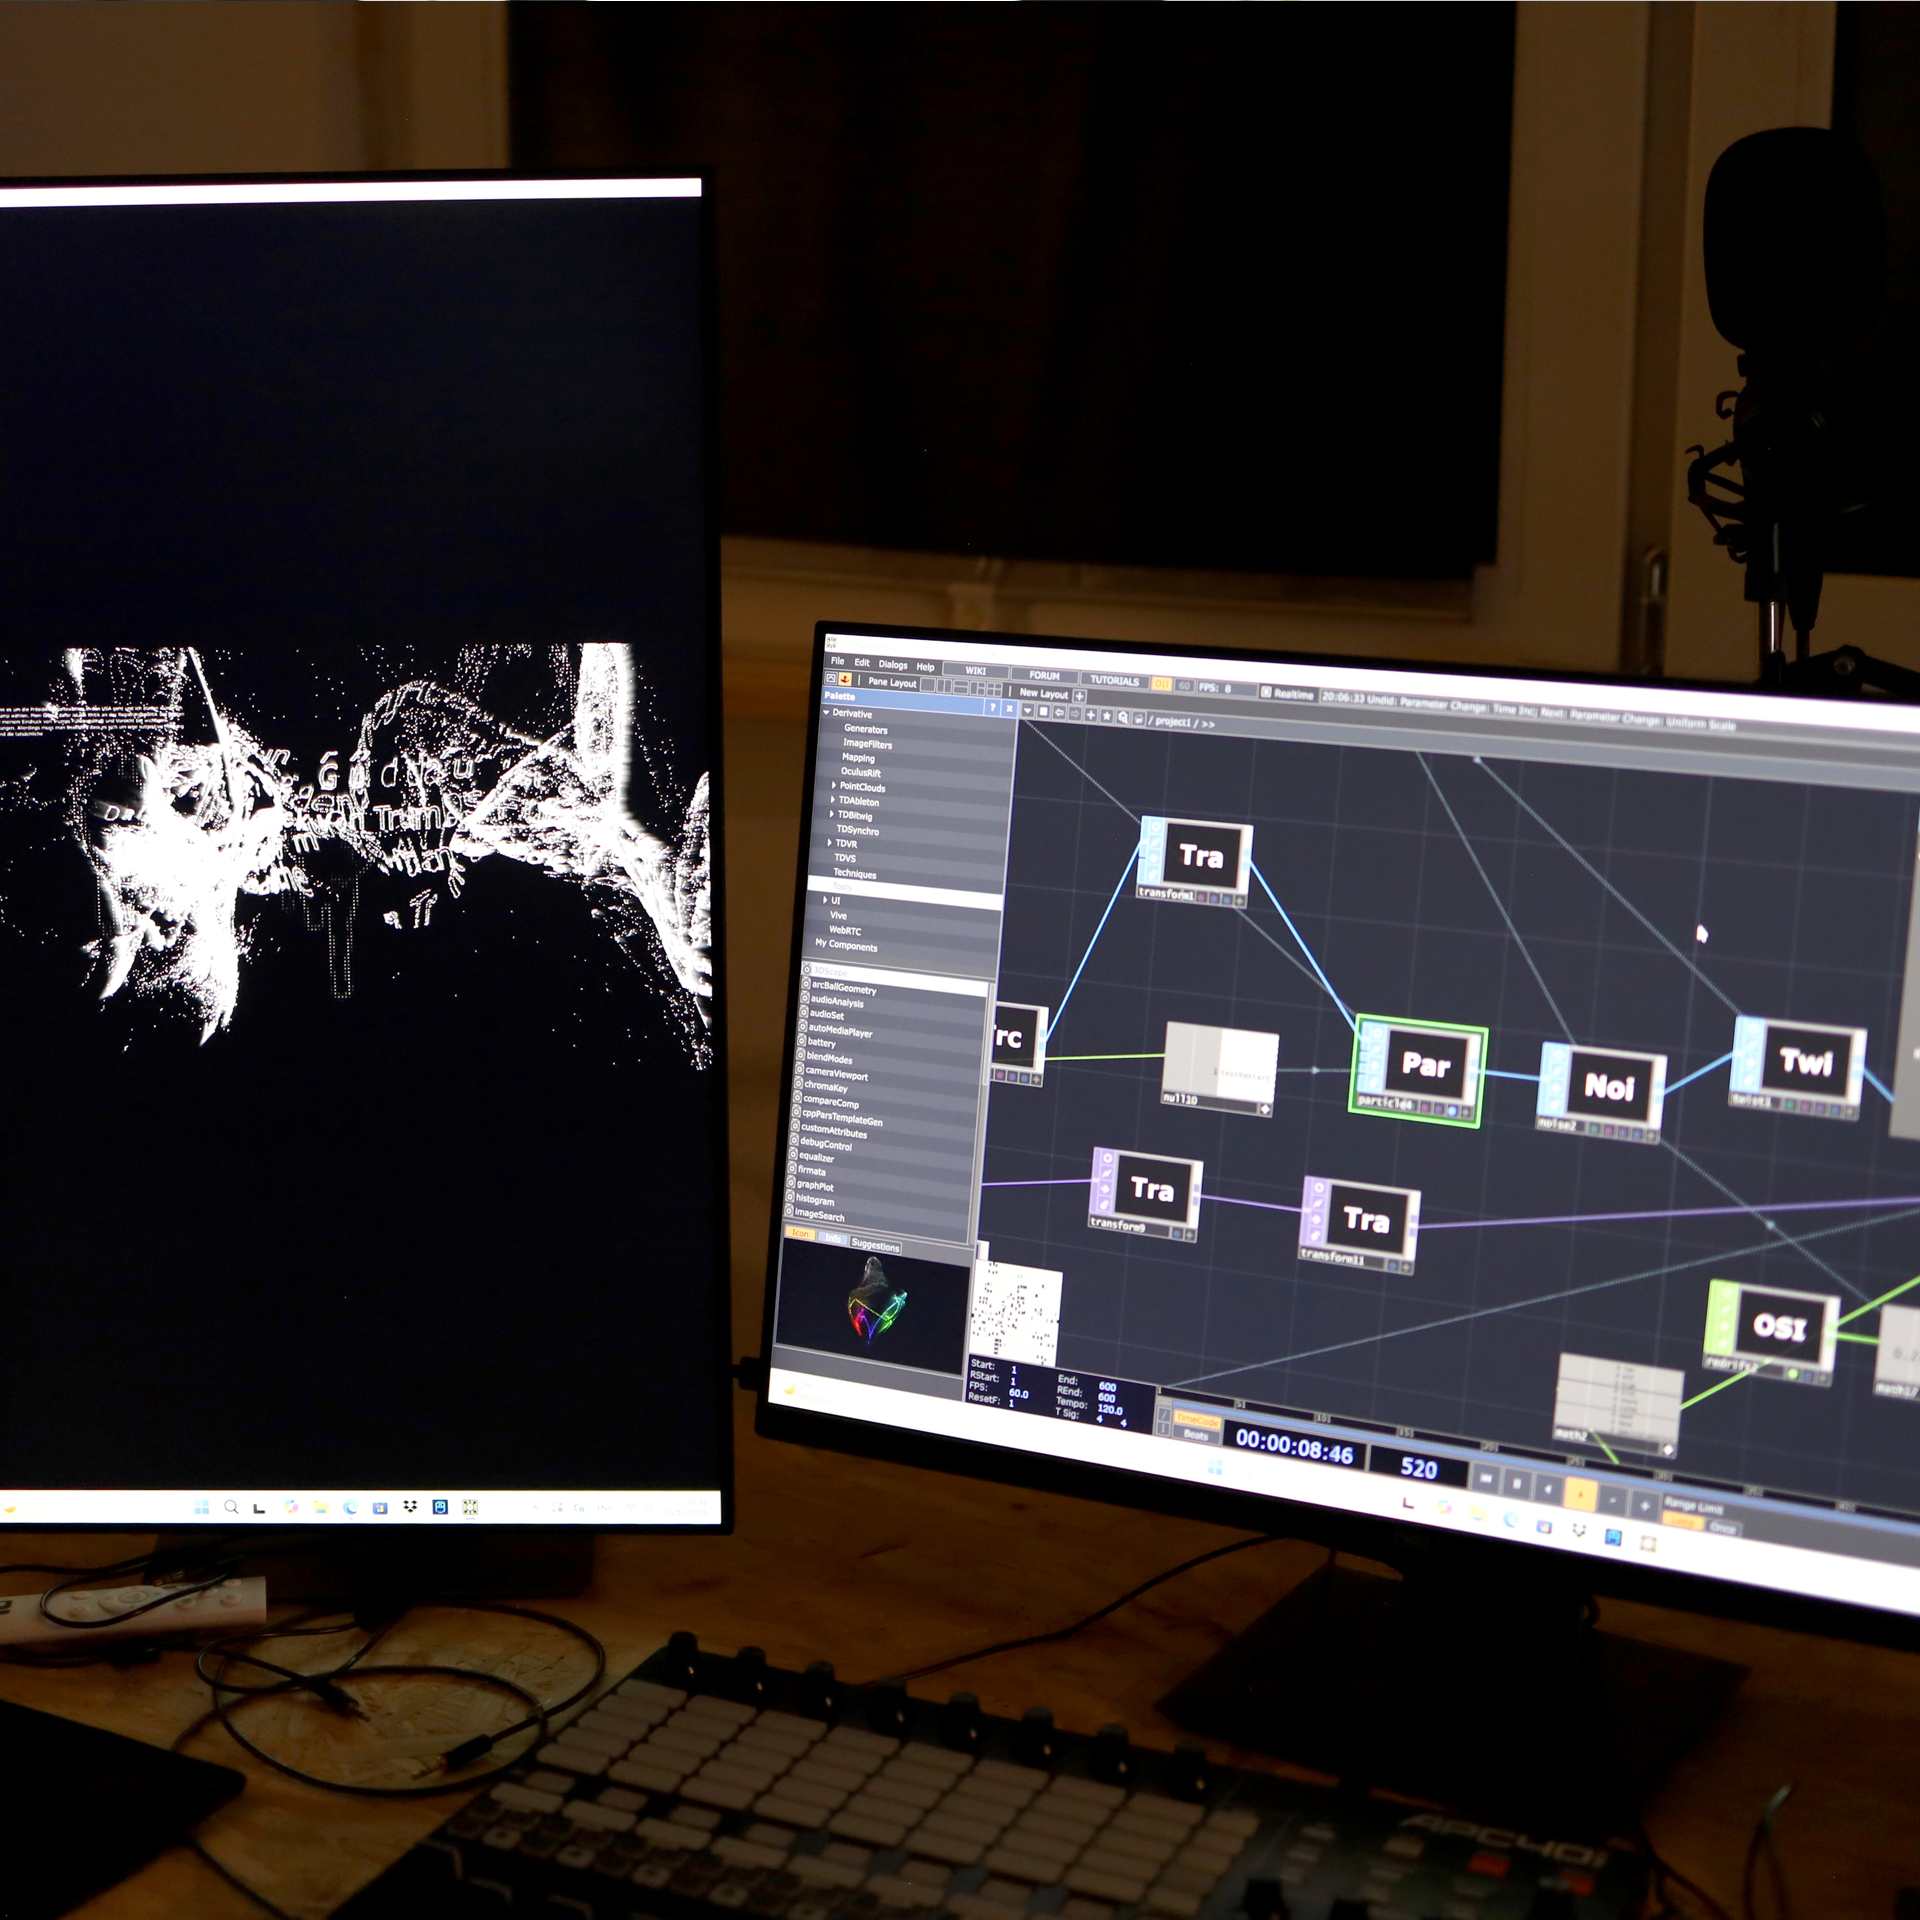Open the File menu
Image resolution: width=1920 pixels, height=1920 pixels.
click(x=837, y=661)
